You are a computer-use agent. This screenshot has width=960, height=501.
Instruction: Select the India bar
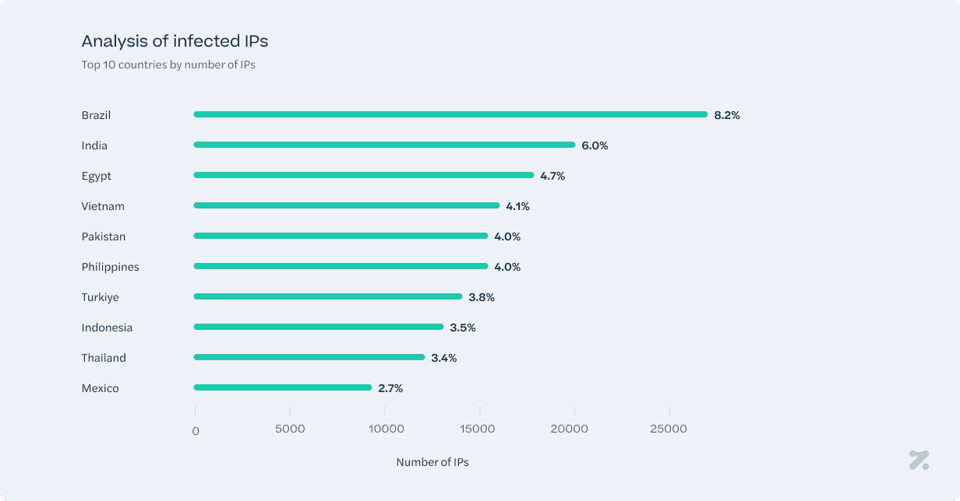[384, 145]
